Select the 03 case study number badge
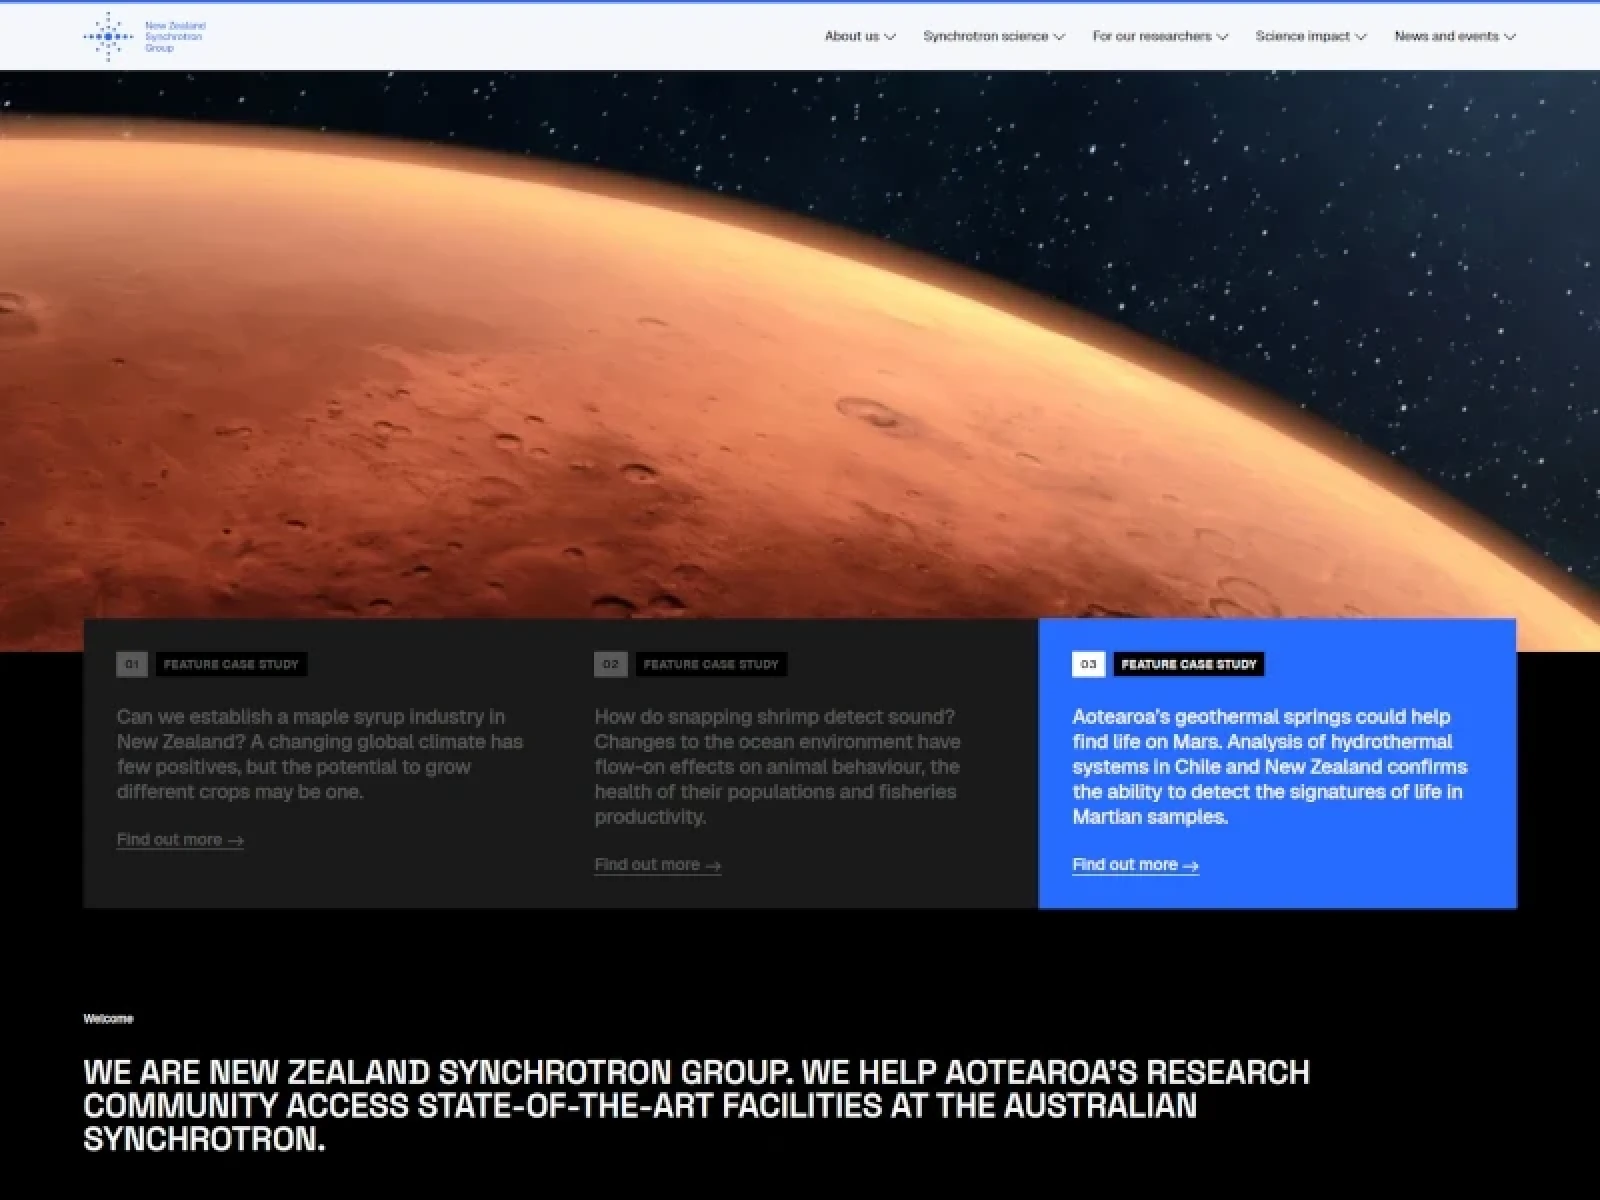 point(1088,664)
